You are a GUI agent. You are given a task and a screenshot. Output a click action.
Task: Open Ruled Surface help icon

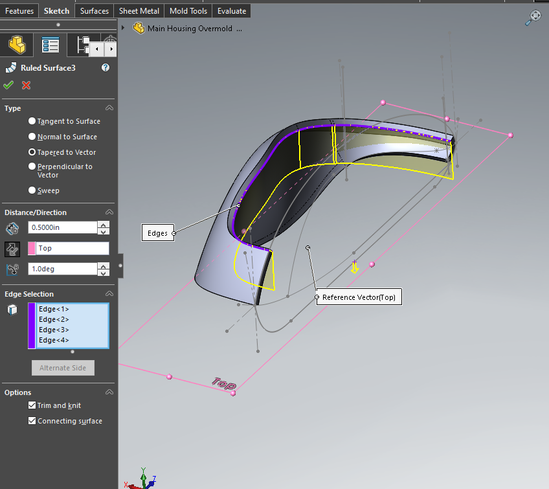click(105, 68)
